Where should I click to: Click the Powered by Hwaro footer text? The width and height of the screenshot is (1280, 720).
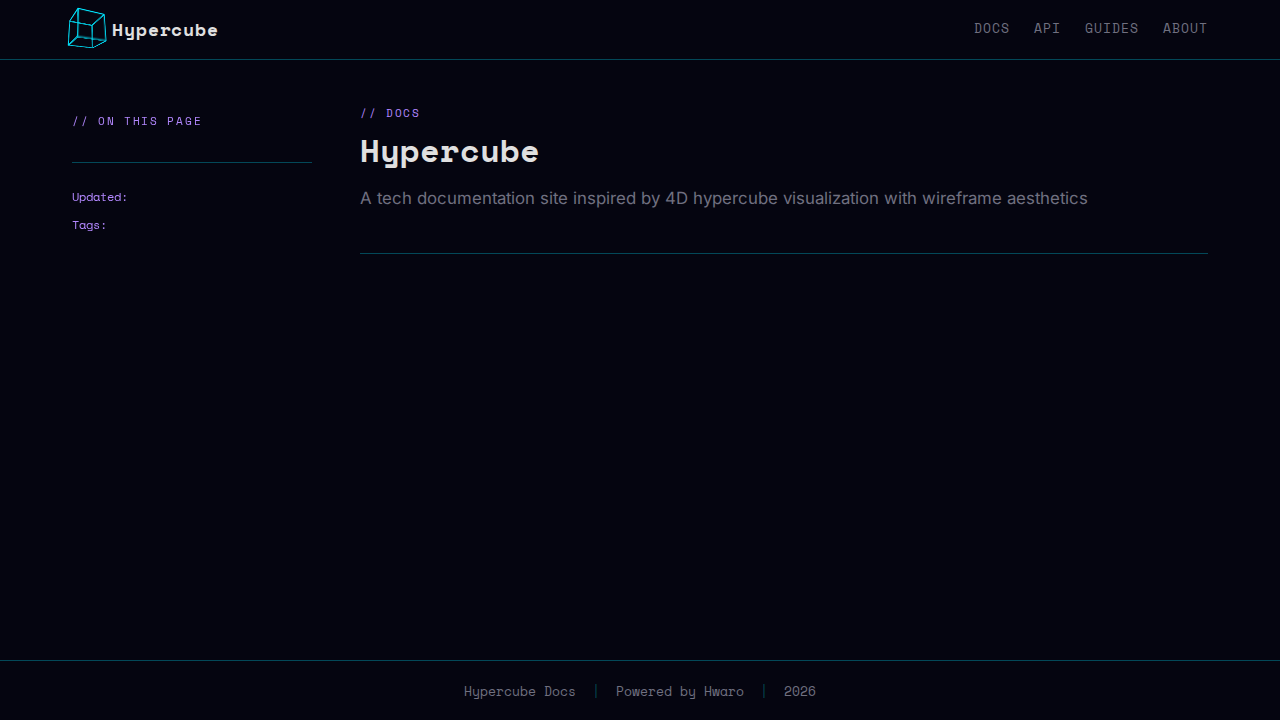pyautogui.click(x=680, y=691)
